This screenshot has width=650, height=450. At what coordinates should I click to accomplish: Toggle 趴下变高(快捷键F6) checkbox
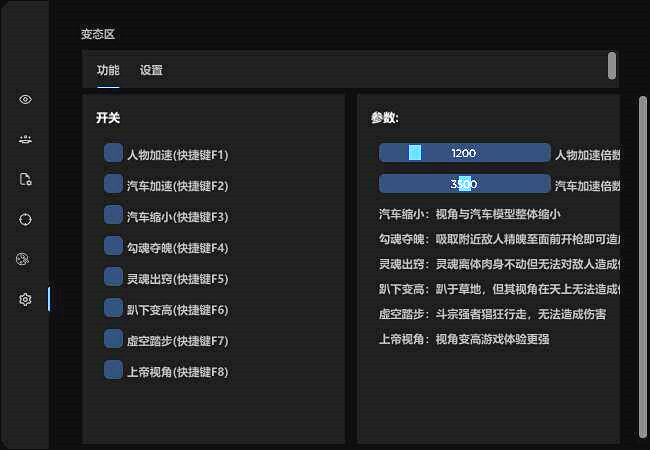113,308
